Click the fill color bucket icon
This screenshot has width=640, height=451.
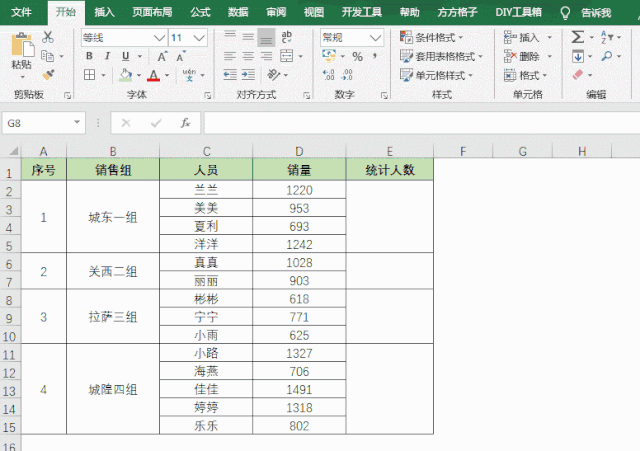(x=125, y=75)
